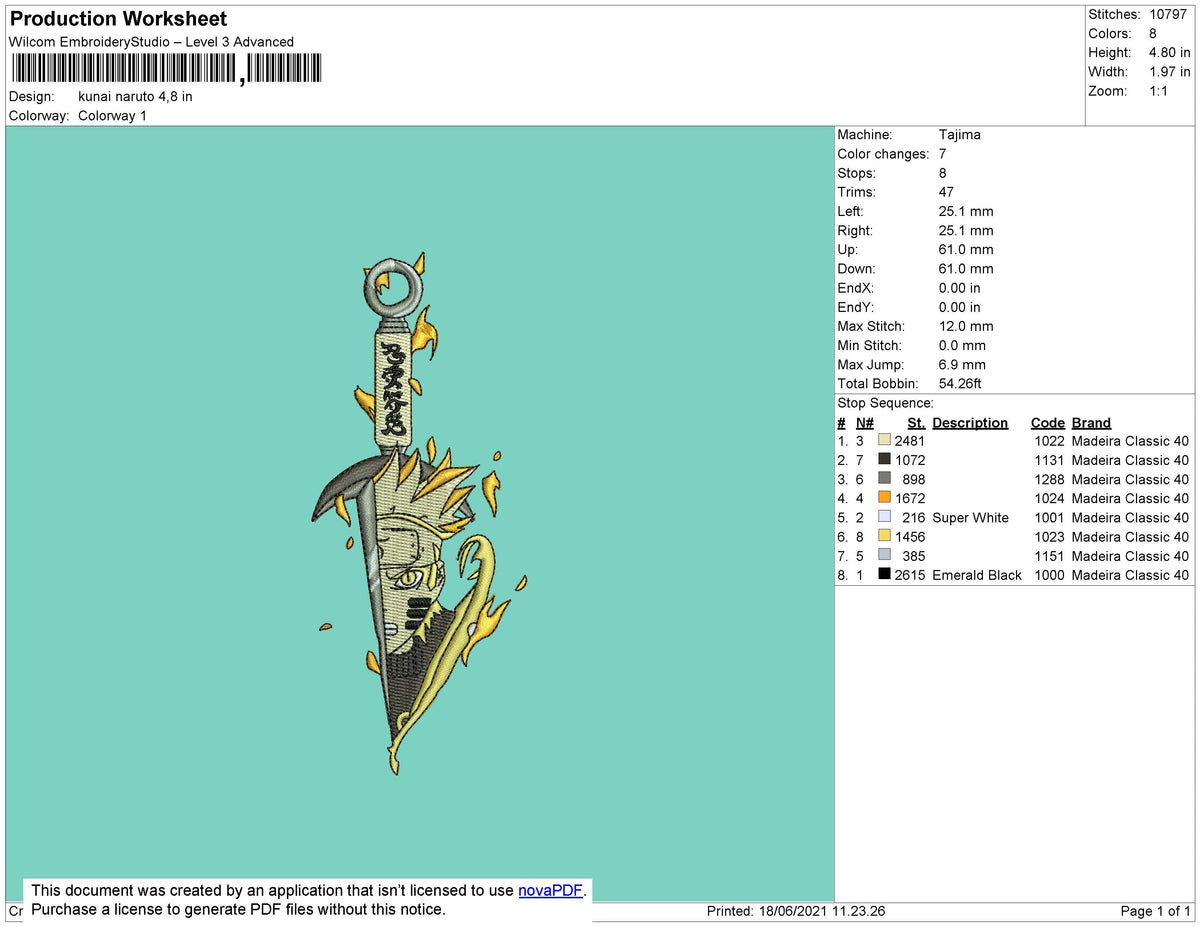The image size is (1200, 927).
Task: Click the Code column header
Action: 1048,423
